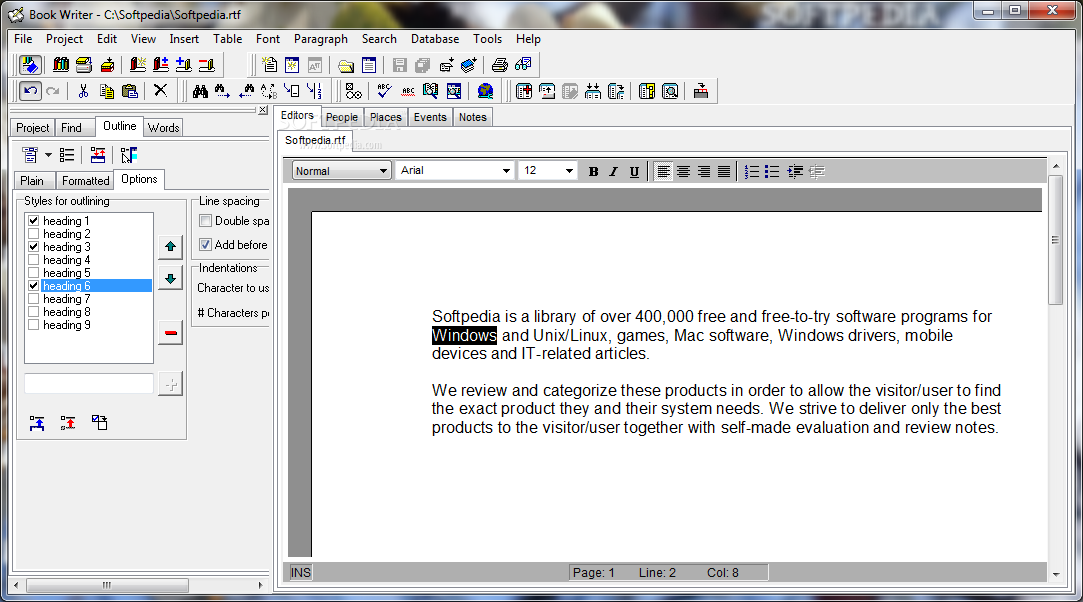Open the Arial font dropdown
1083x602 pixels.
pyautogui.click(x=506, y=171)
